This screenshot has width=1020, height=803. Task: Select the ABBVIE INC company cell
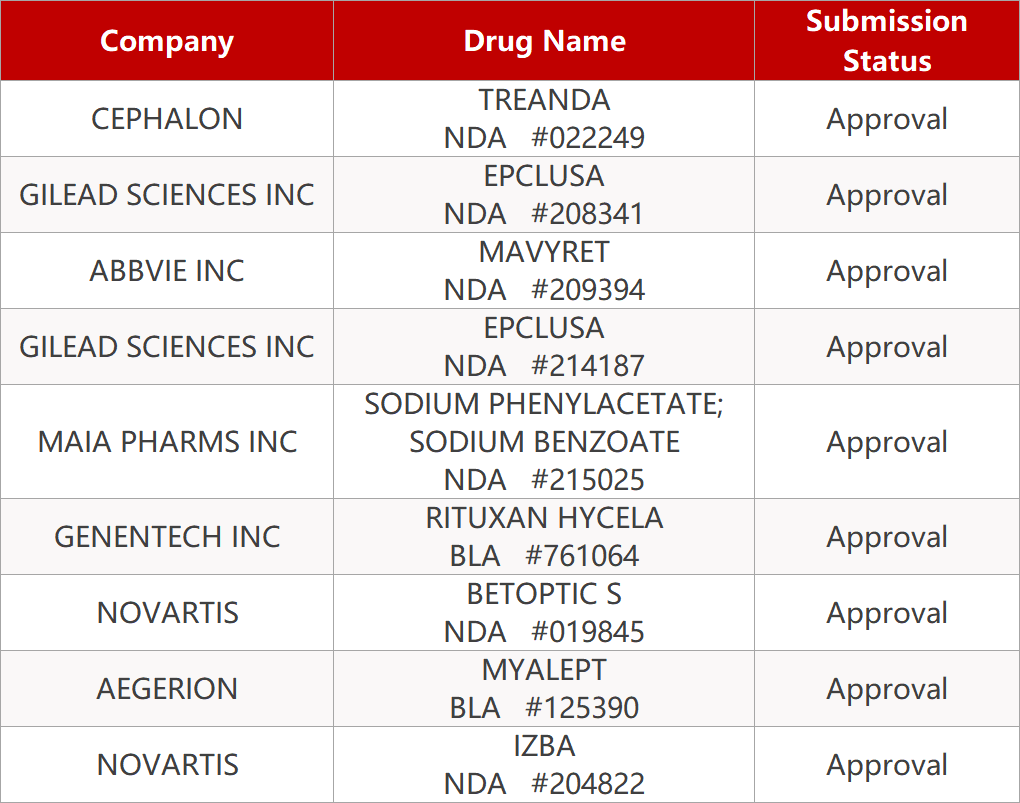tap(167, 271)
